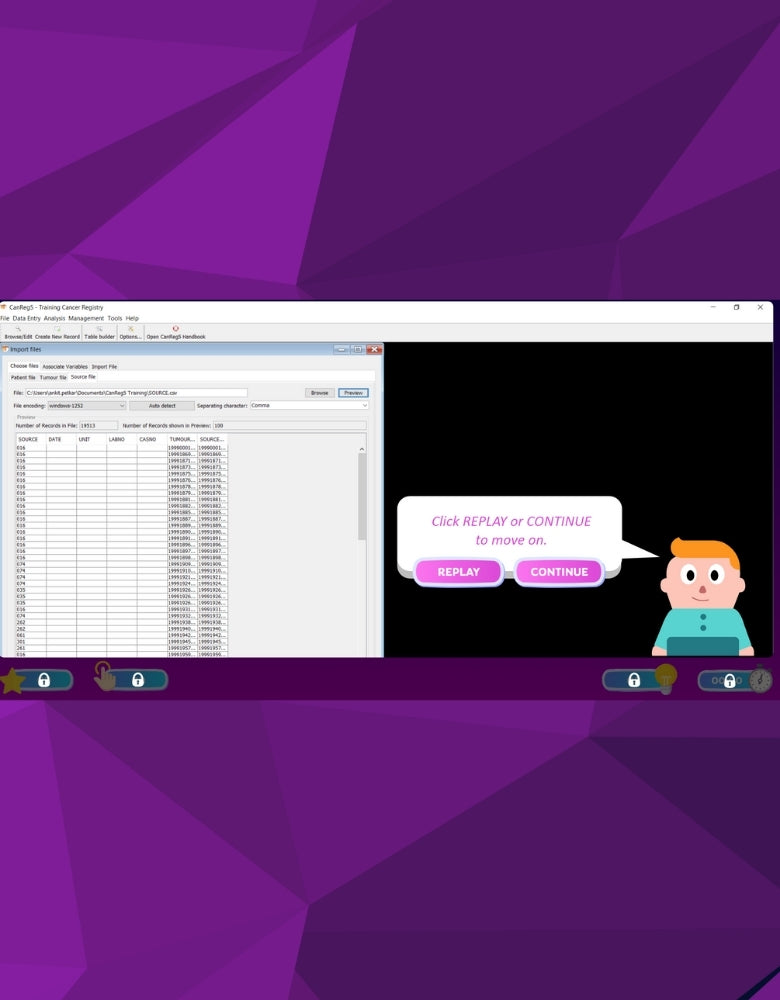Image resolution: width=780 pixels, height=1000 pixels.
Task: Click the lock beside the lightbulb
Action: click(634, 680)
